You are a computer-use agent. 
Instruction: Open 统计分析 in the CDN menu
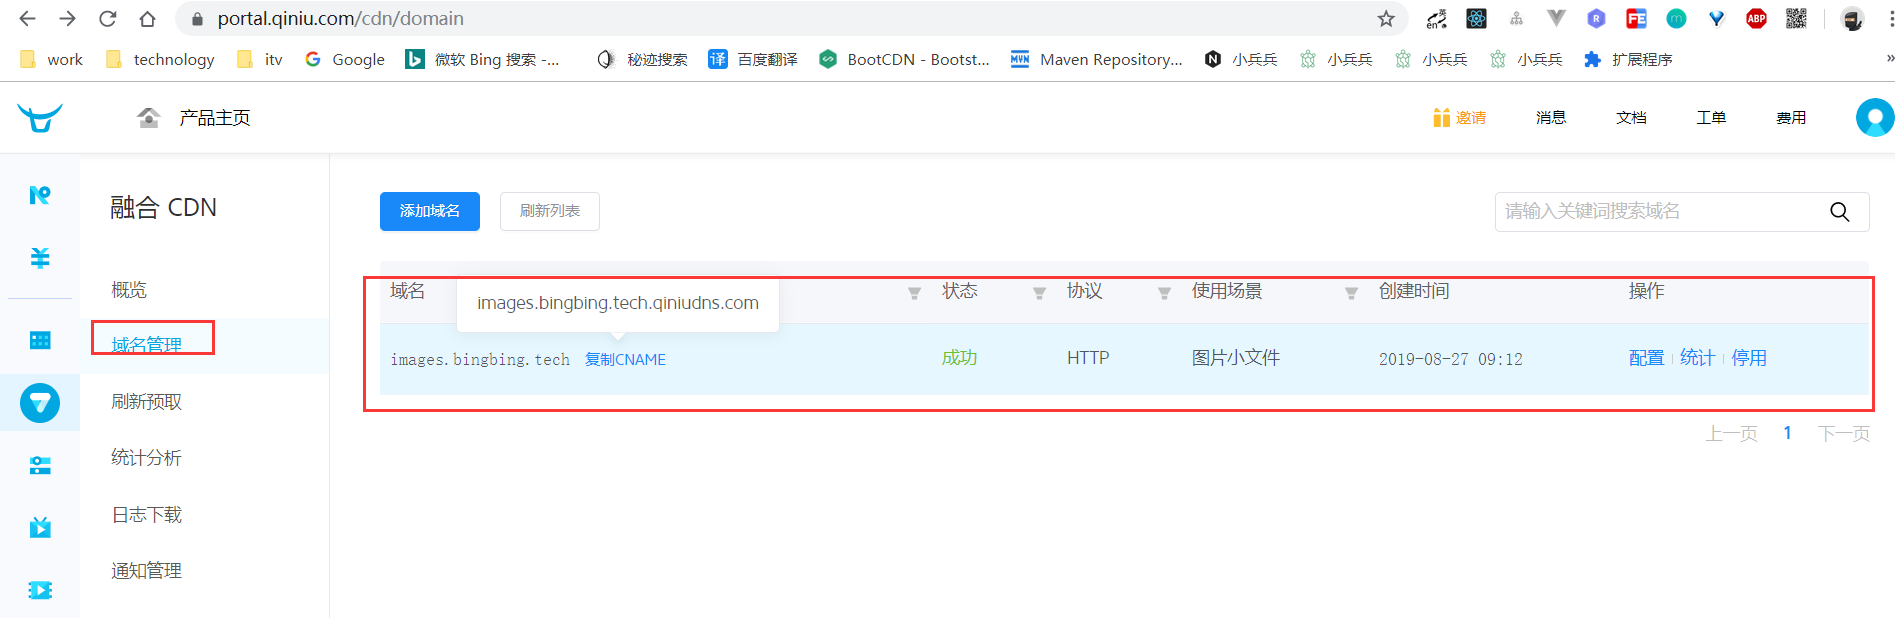click(x=146, y=458)
